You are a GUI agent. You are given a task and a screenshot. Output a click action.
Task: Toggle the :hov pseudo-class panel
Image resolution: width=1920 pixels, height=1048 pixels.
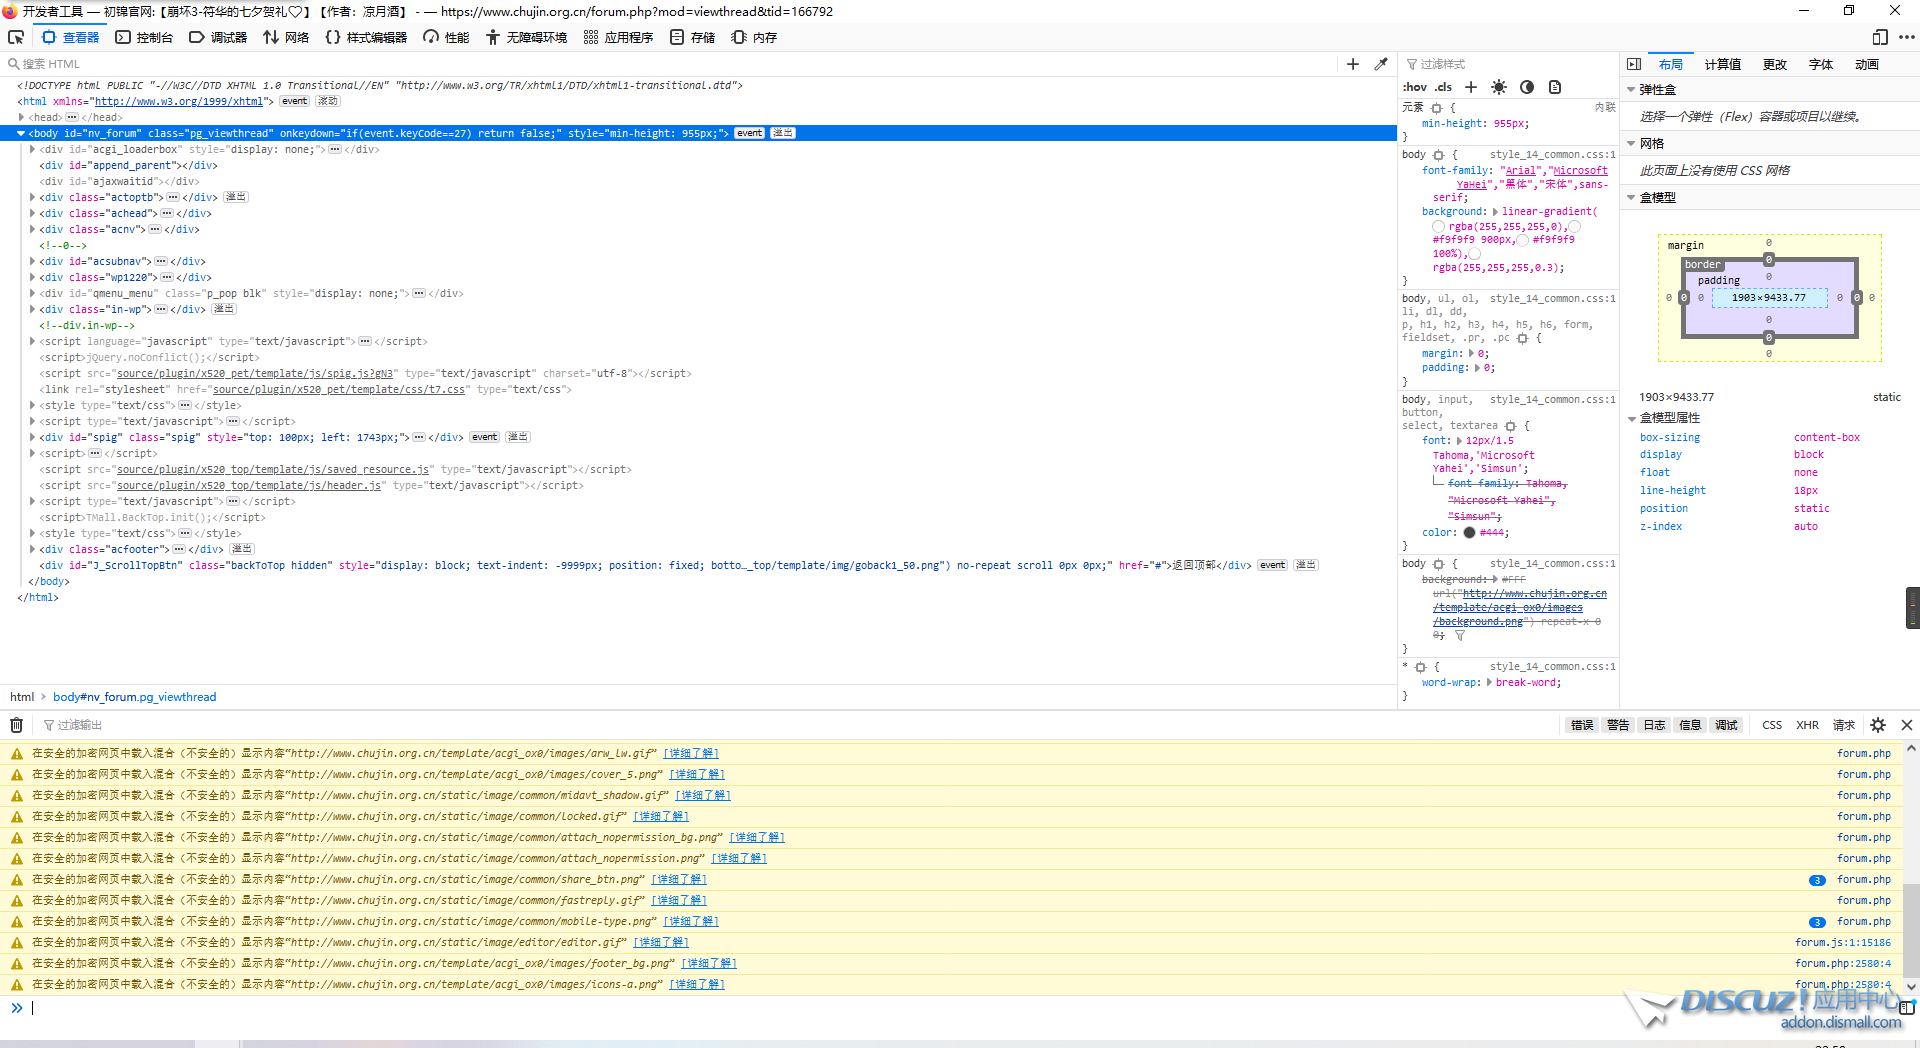(1414, 87)
